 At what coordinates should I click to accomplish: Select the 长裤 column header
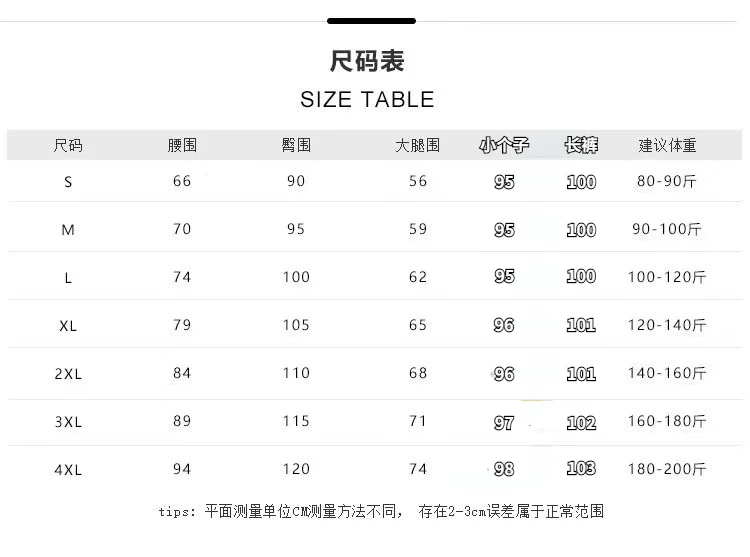pyautogui.click(x=581, y=146)
